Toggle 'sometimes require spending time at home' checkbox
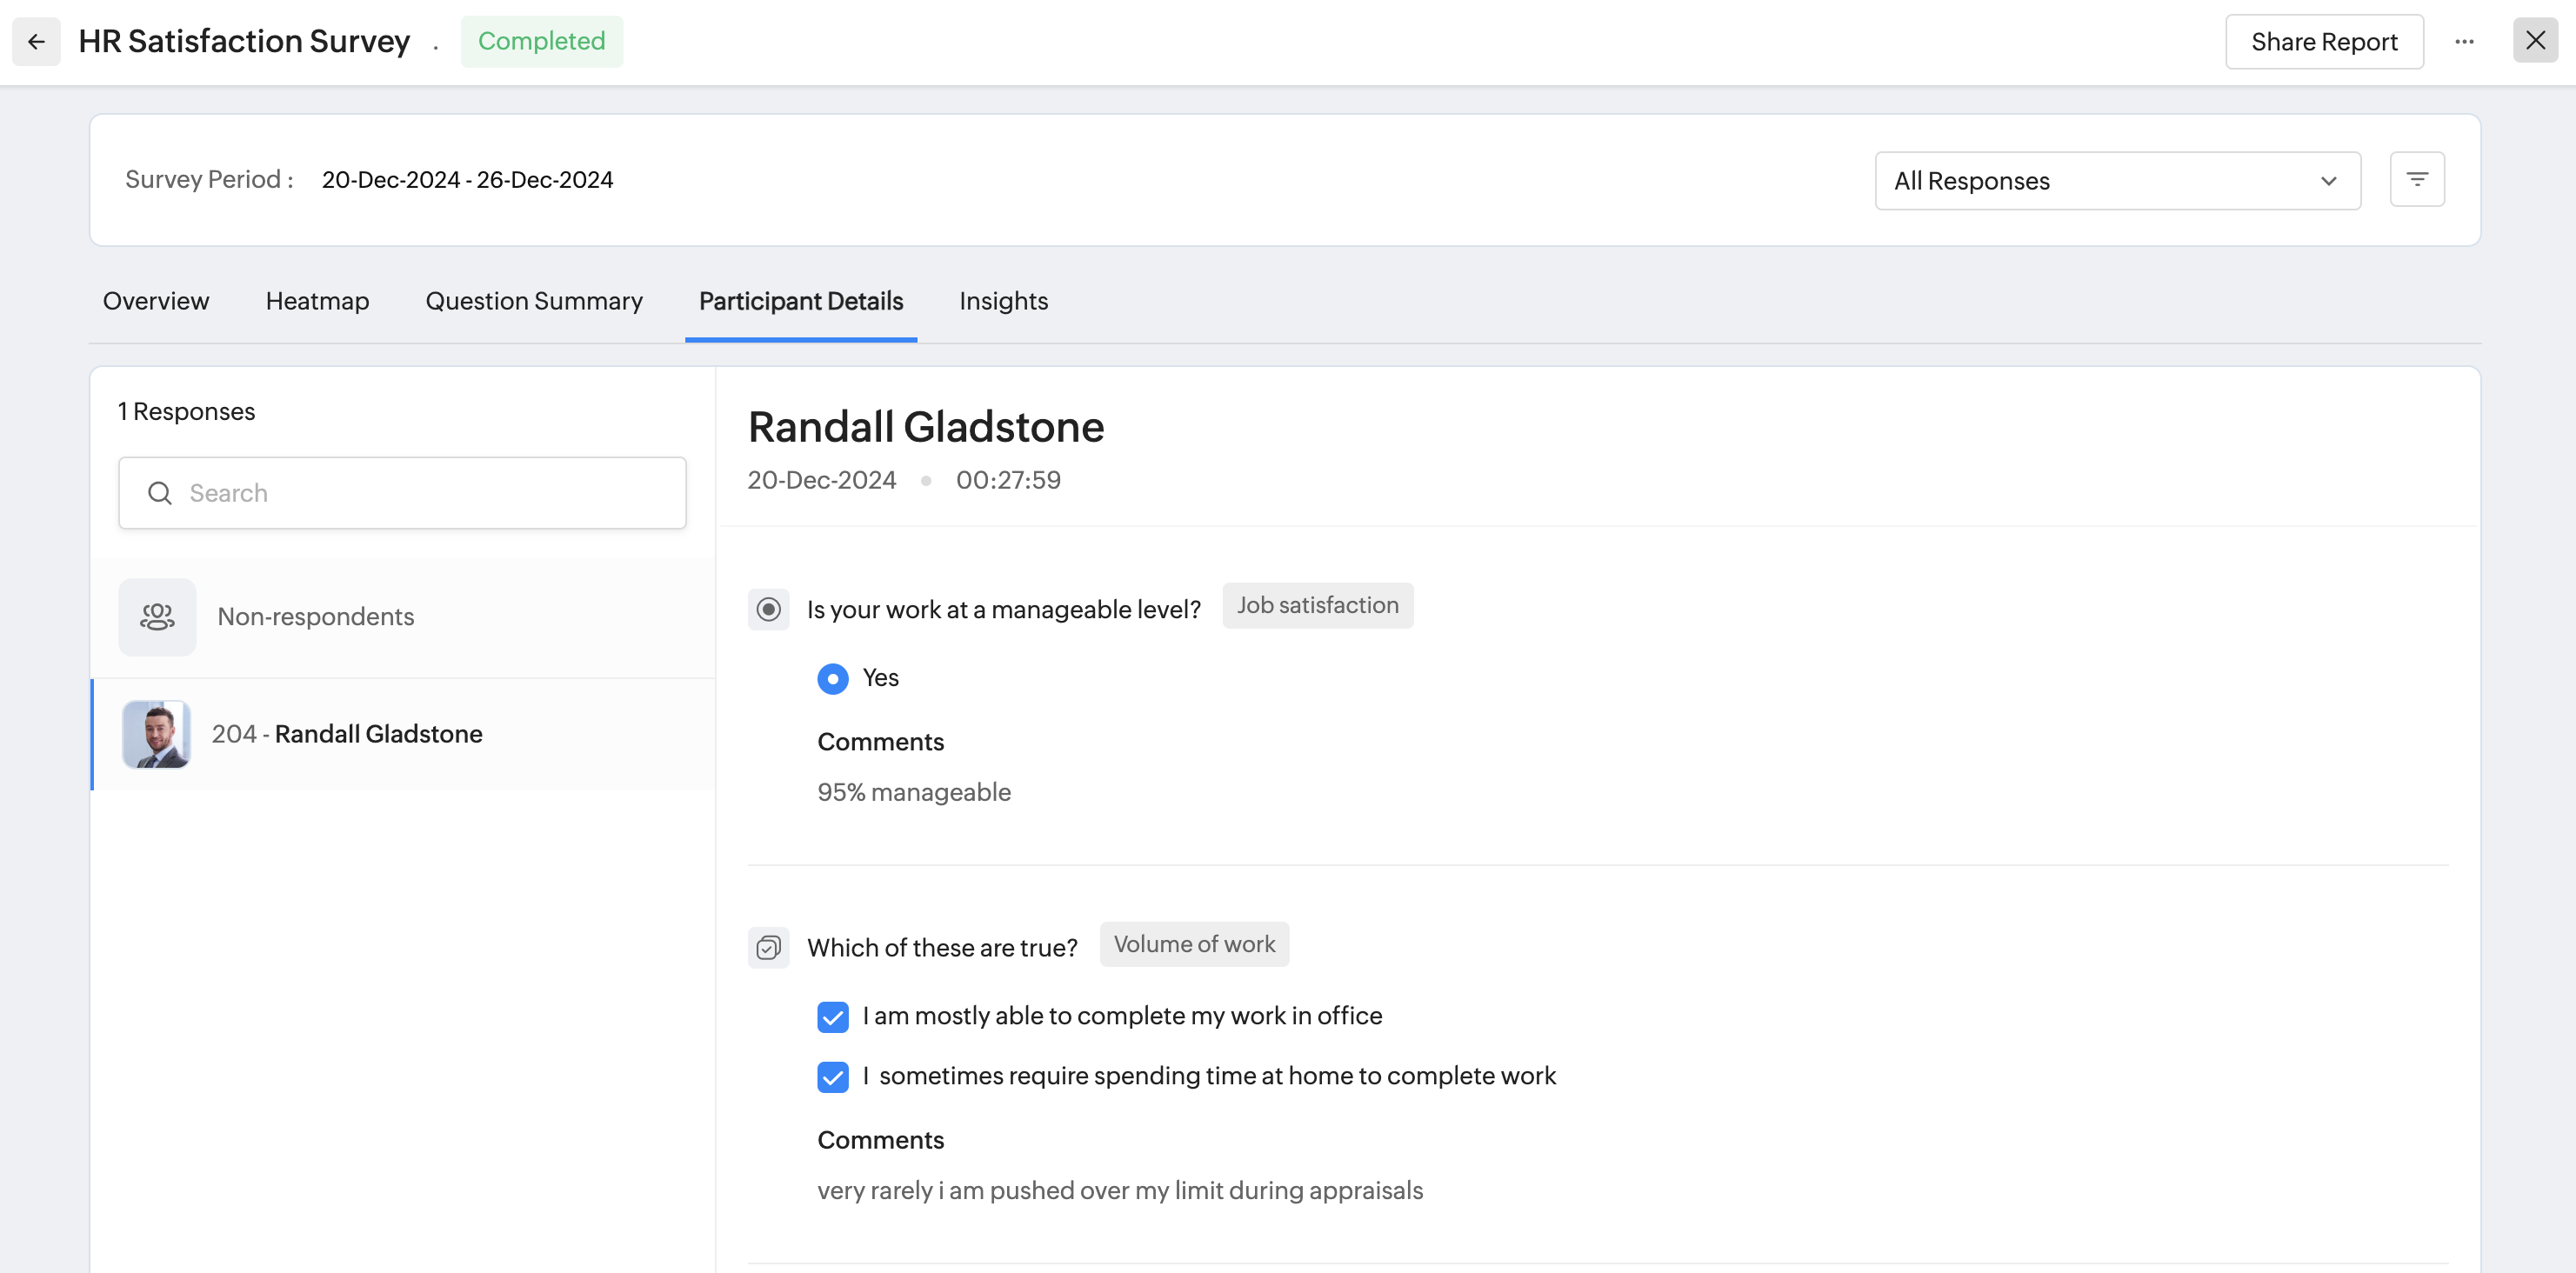This screenshot has width=2576, height=1273. point(832,1077)
